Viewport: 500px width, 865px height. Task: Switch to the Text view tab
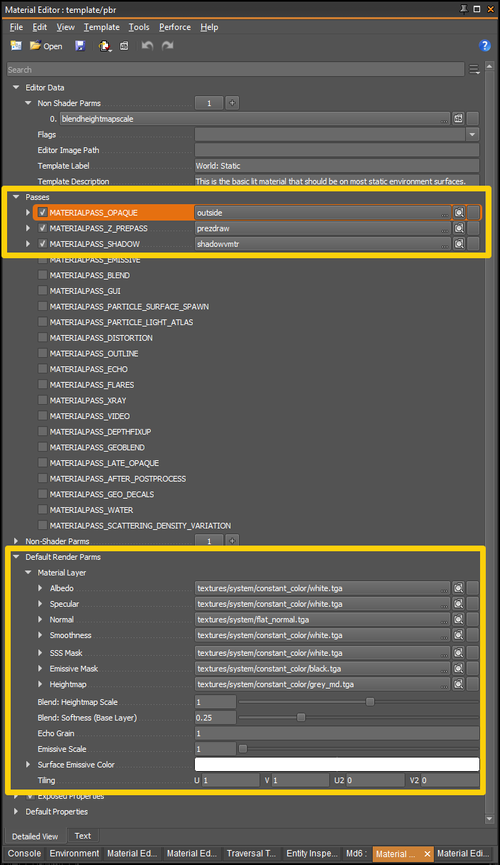tap(83, 836)
